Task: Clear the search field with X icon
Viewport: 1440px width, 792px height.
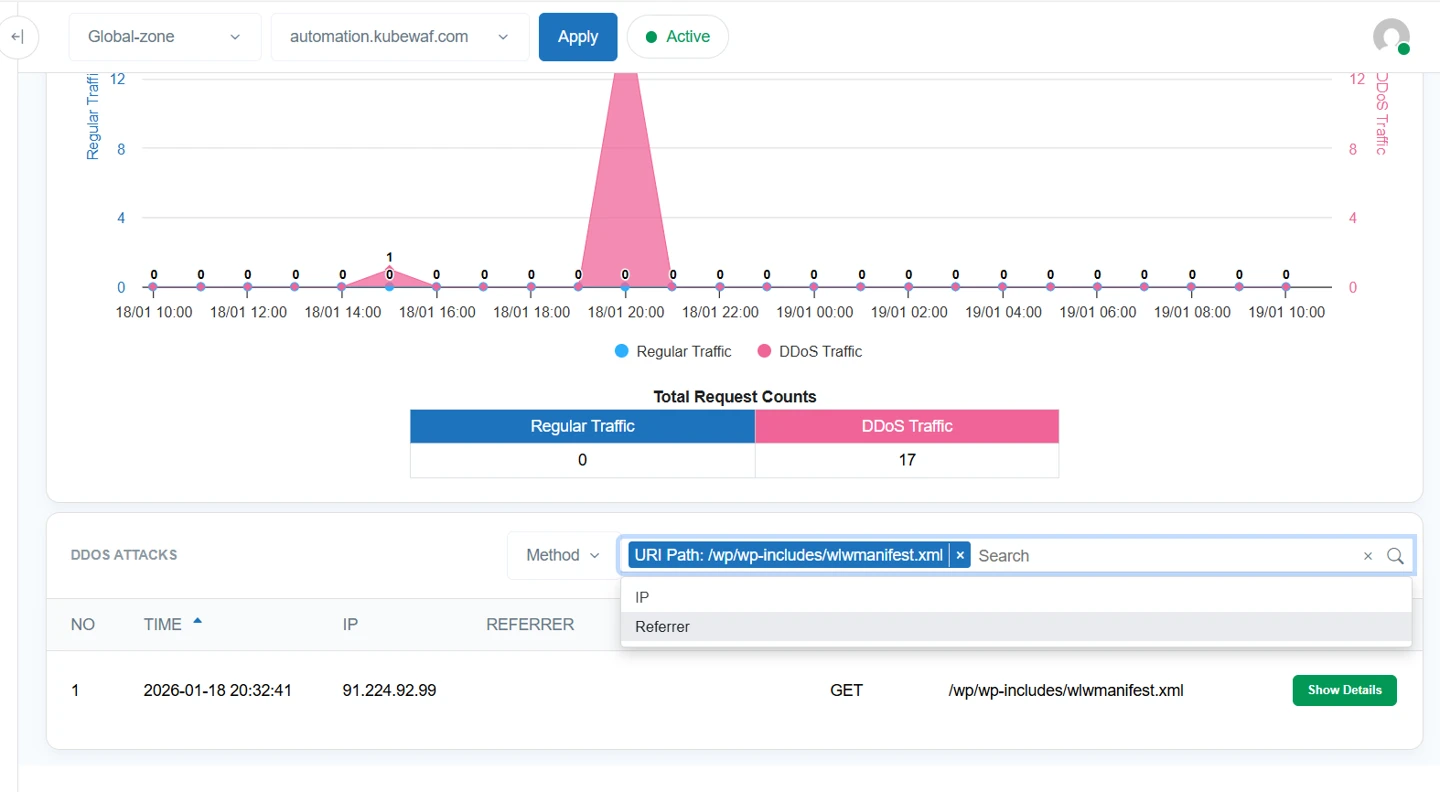Action: pyautogui.click(x=1368, y=556)
